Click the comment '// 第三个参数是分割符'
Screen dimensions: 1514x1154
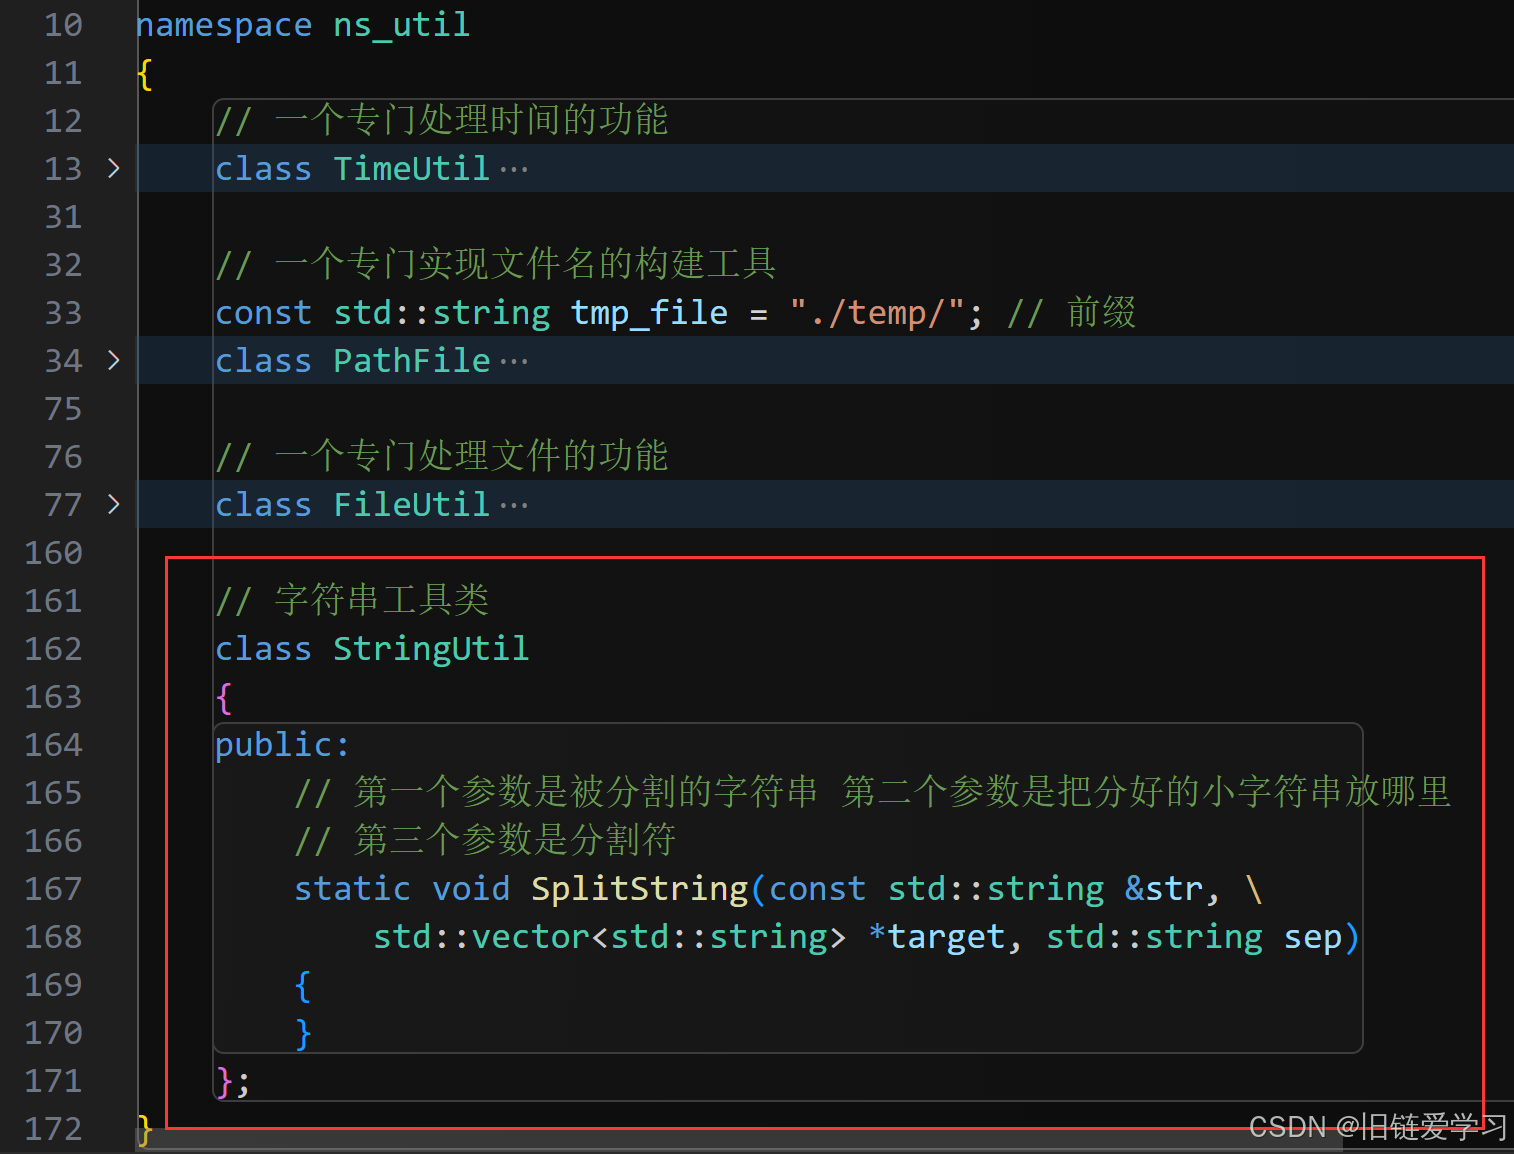[x=485, y=840]
